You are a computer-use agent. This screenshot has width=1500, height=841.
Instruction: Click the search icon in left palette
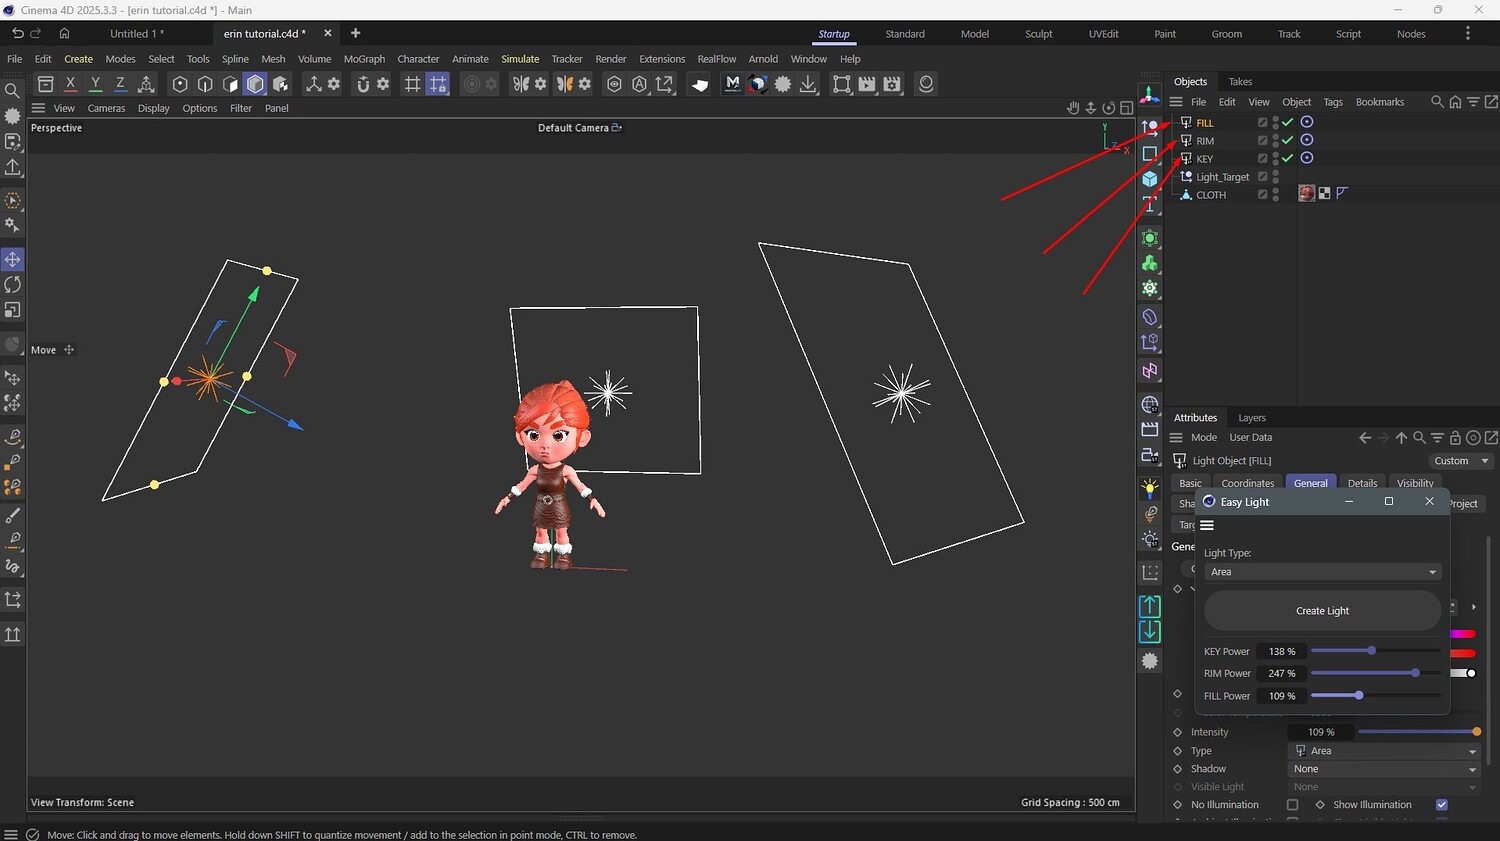tap(13, 91)
